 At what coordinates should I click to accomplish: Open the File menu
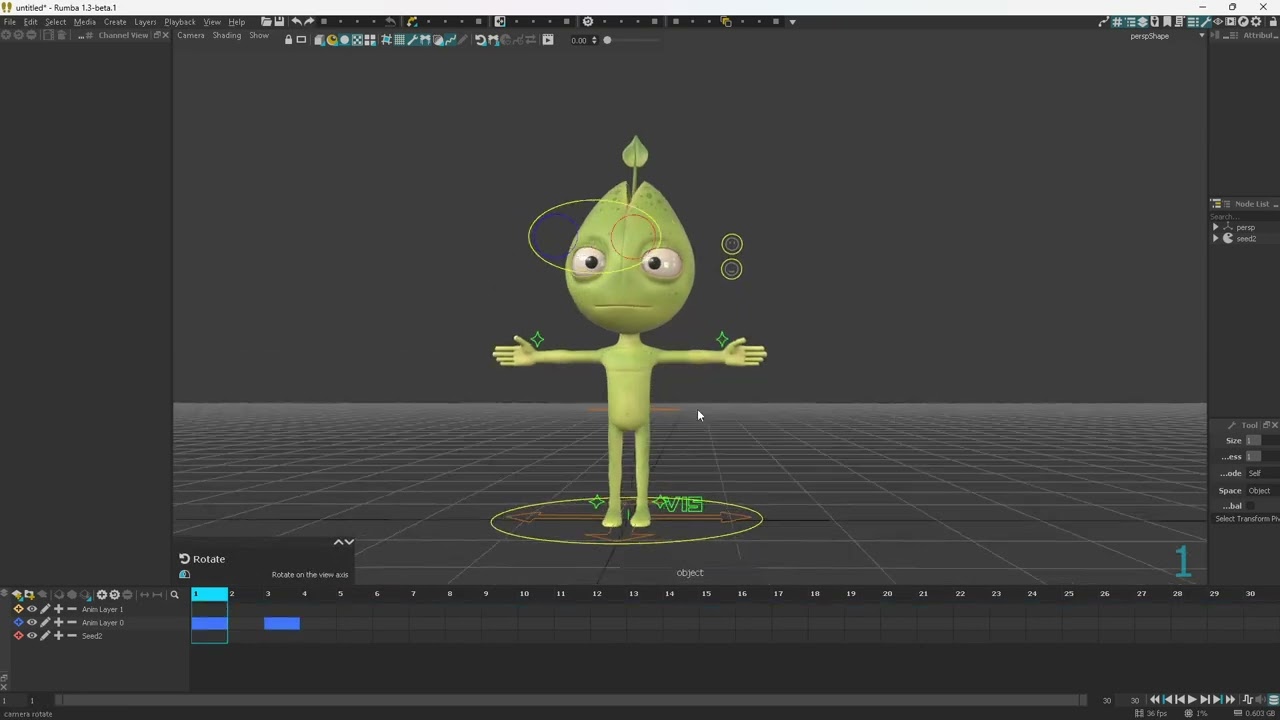tap(10, 22)
